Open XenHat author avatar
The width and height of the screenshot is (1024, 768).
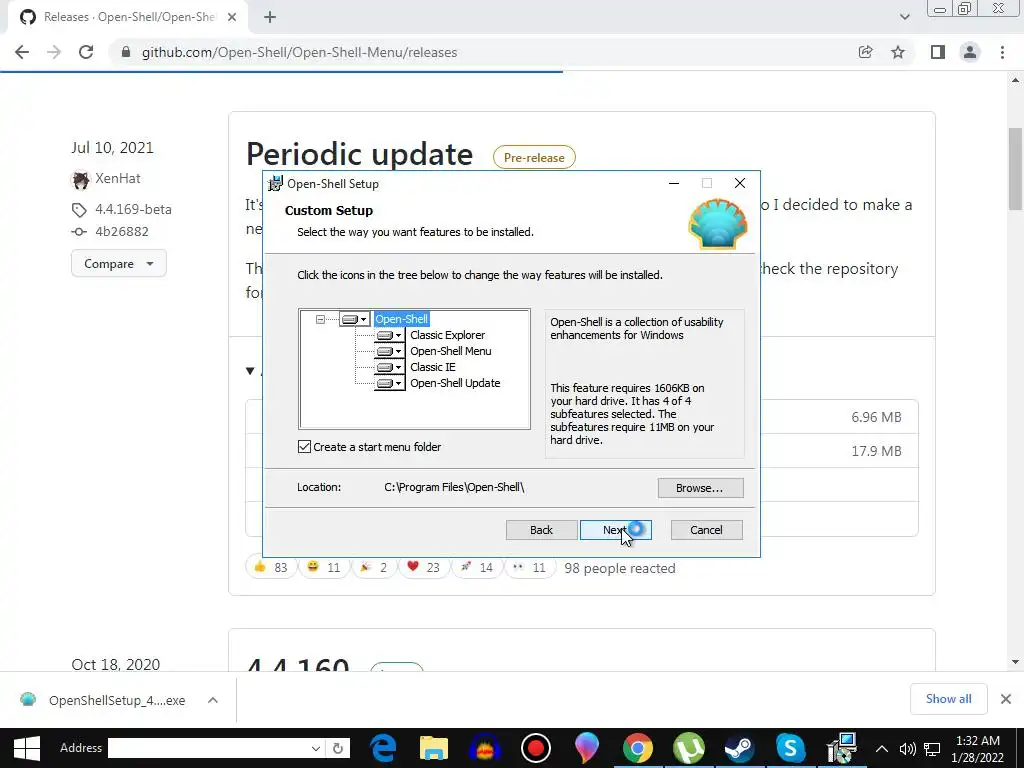80,179
